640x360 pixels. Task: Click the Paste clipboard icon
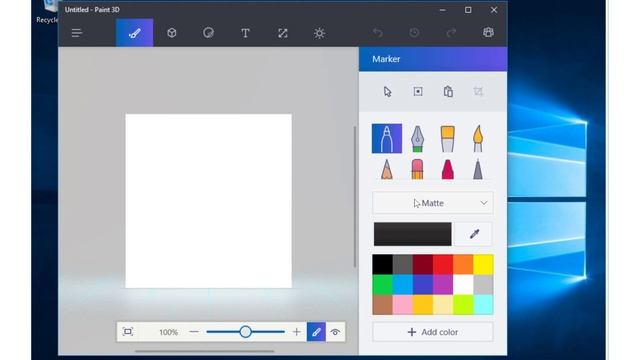pyautogui.click(x=448, y=91)
